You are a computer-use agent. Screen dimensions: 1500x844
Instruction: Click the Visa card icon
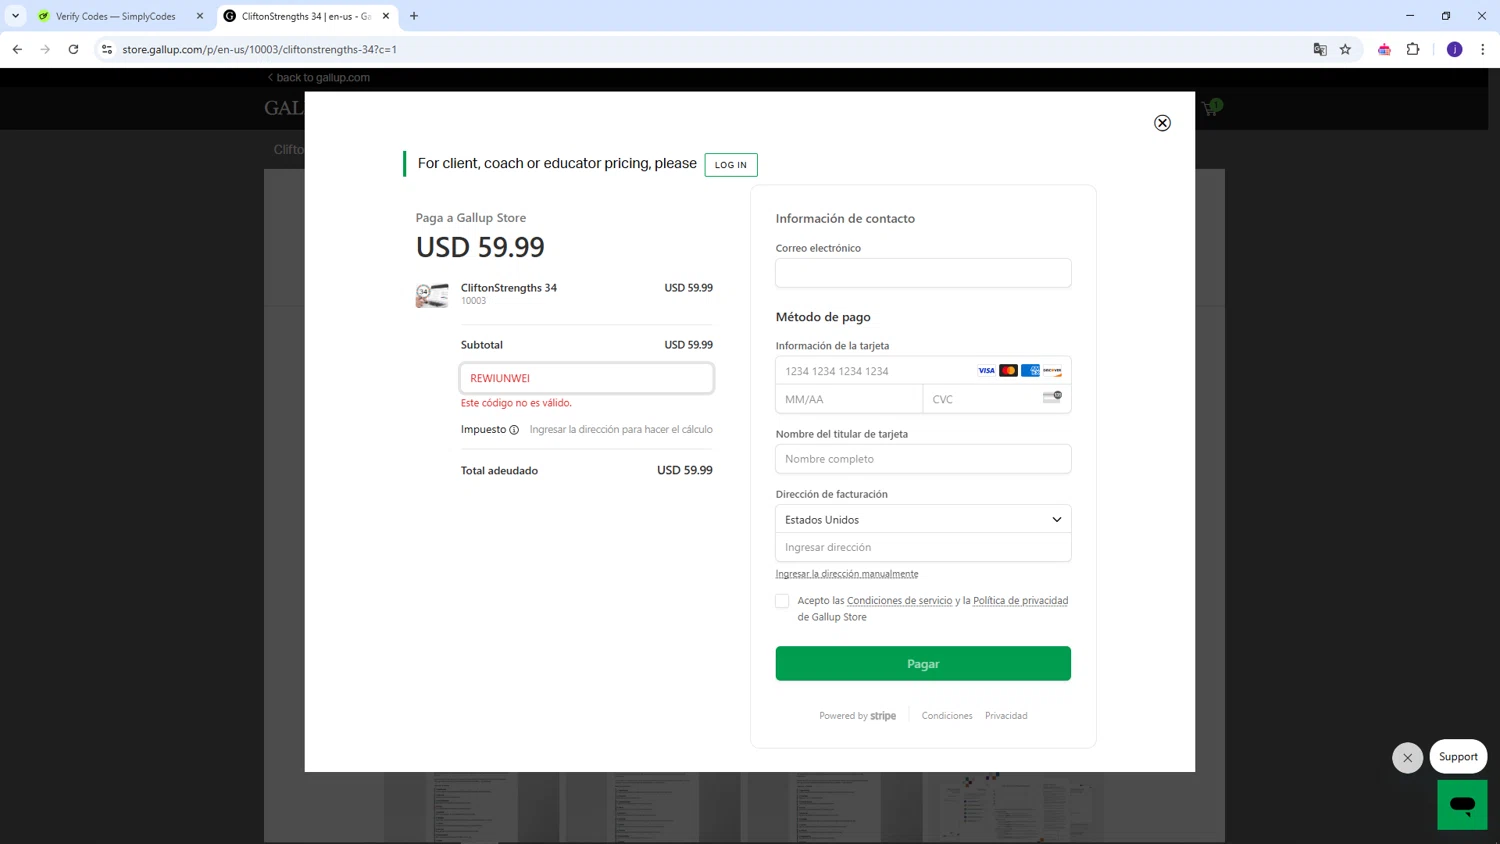[986, 371]
